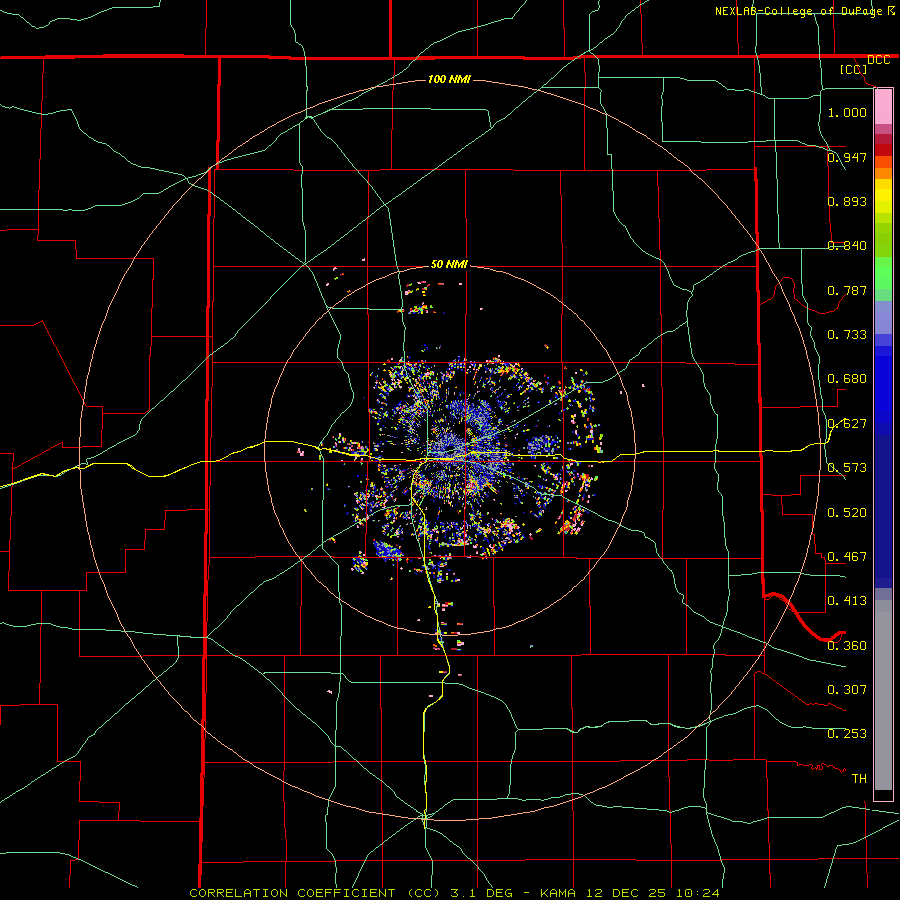The height and width of the screenshot is (900, 900).
Task: Click the 0.627 color scale value
Action: [847, 423]
